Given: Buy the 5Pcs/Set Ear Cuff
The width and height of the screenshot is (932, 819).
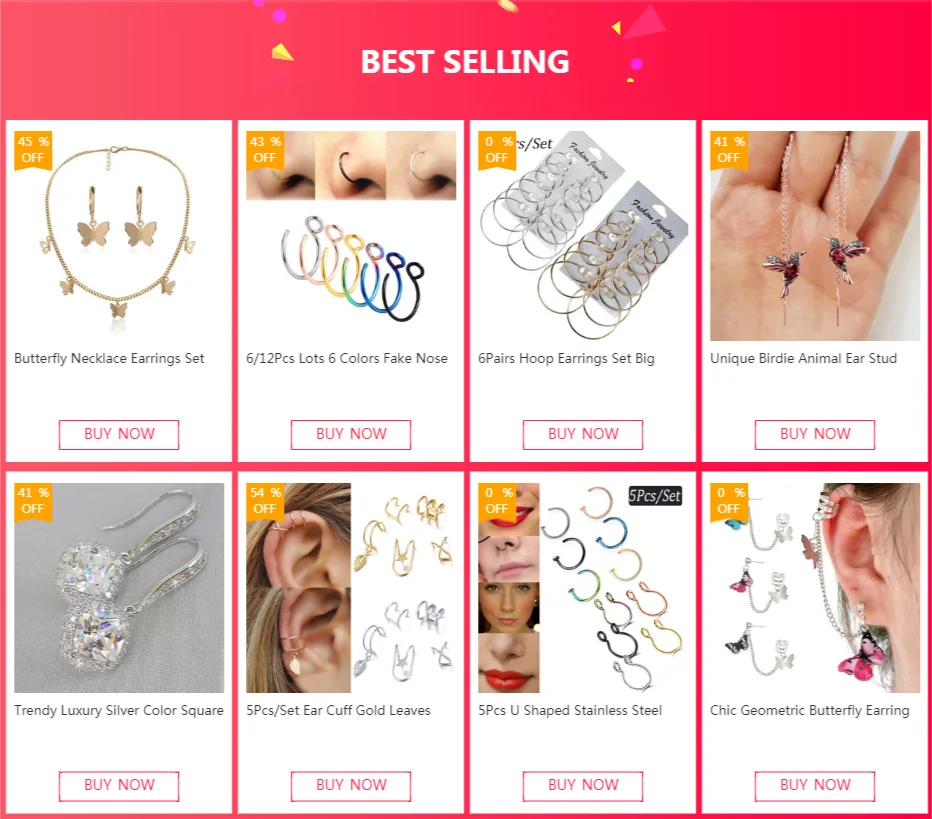Looking at the screenshot, I should tap(351, 786).
